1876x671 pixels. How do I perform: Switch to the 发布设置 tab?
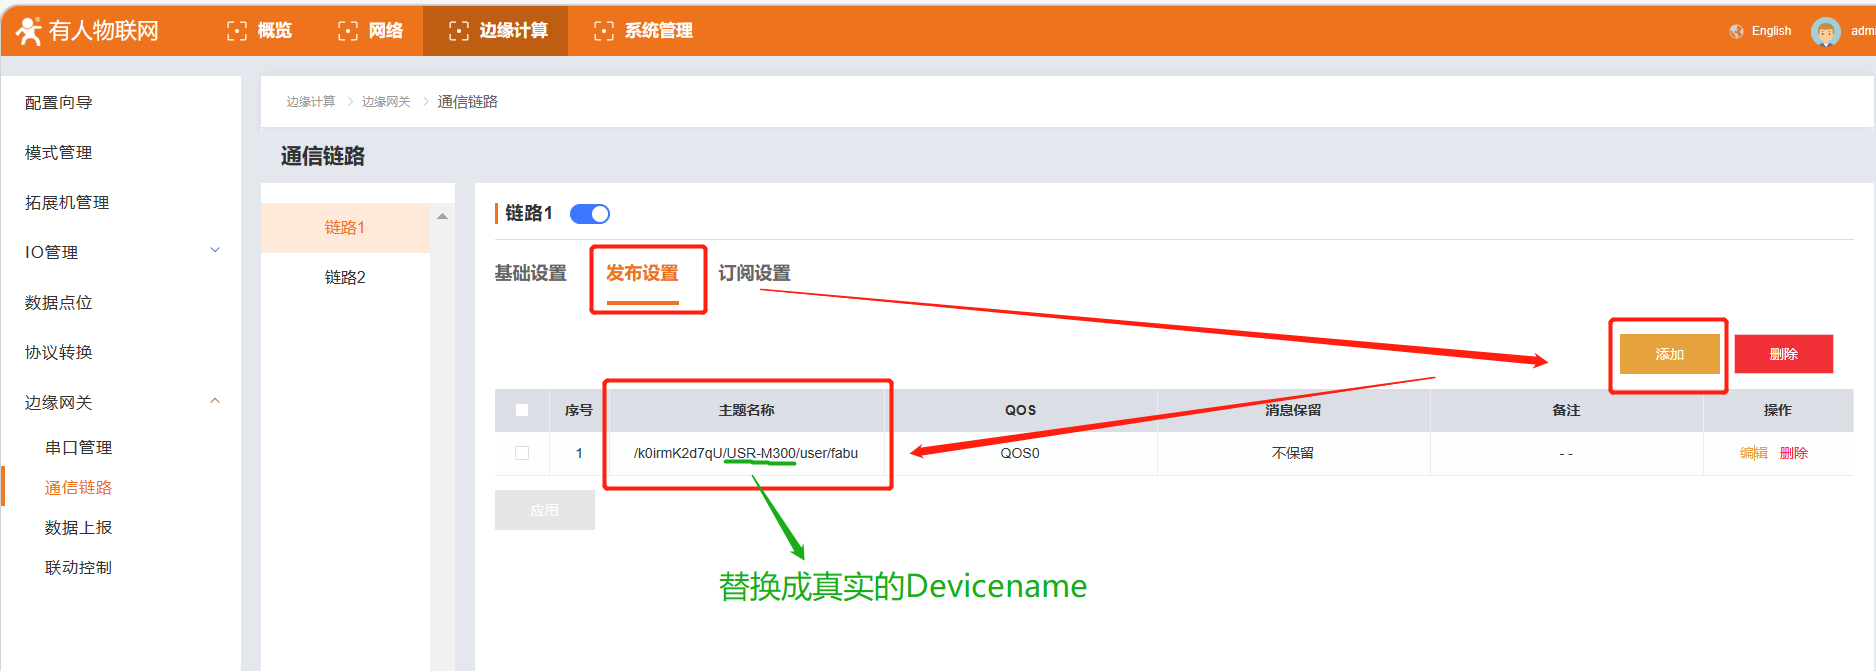tap(642, 273)
